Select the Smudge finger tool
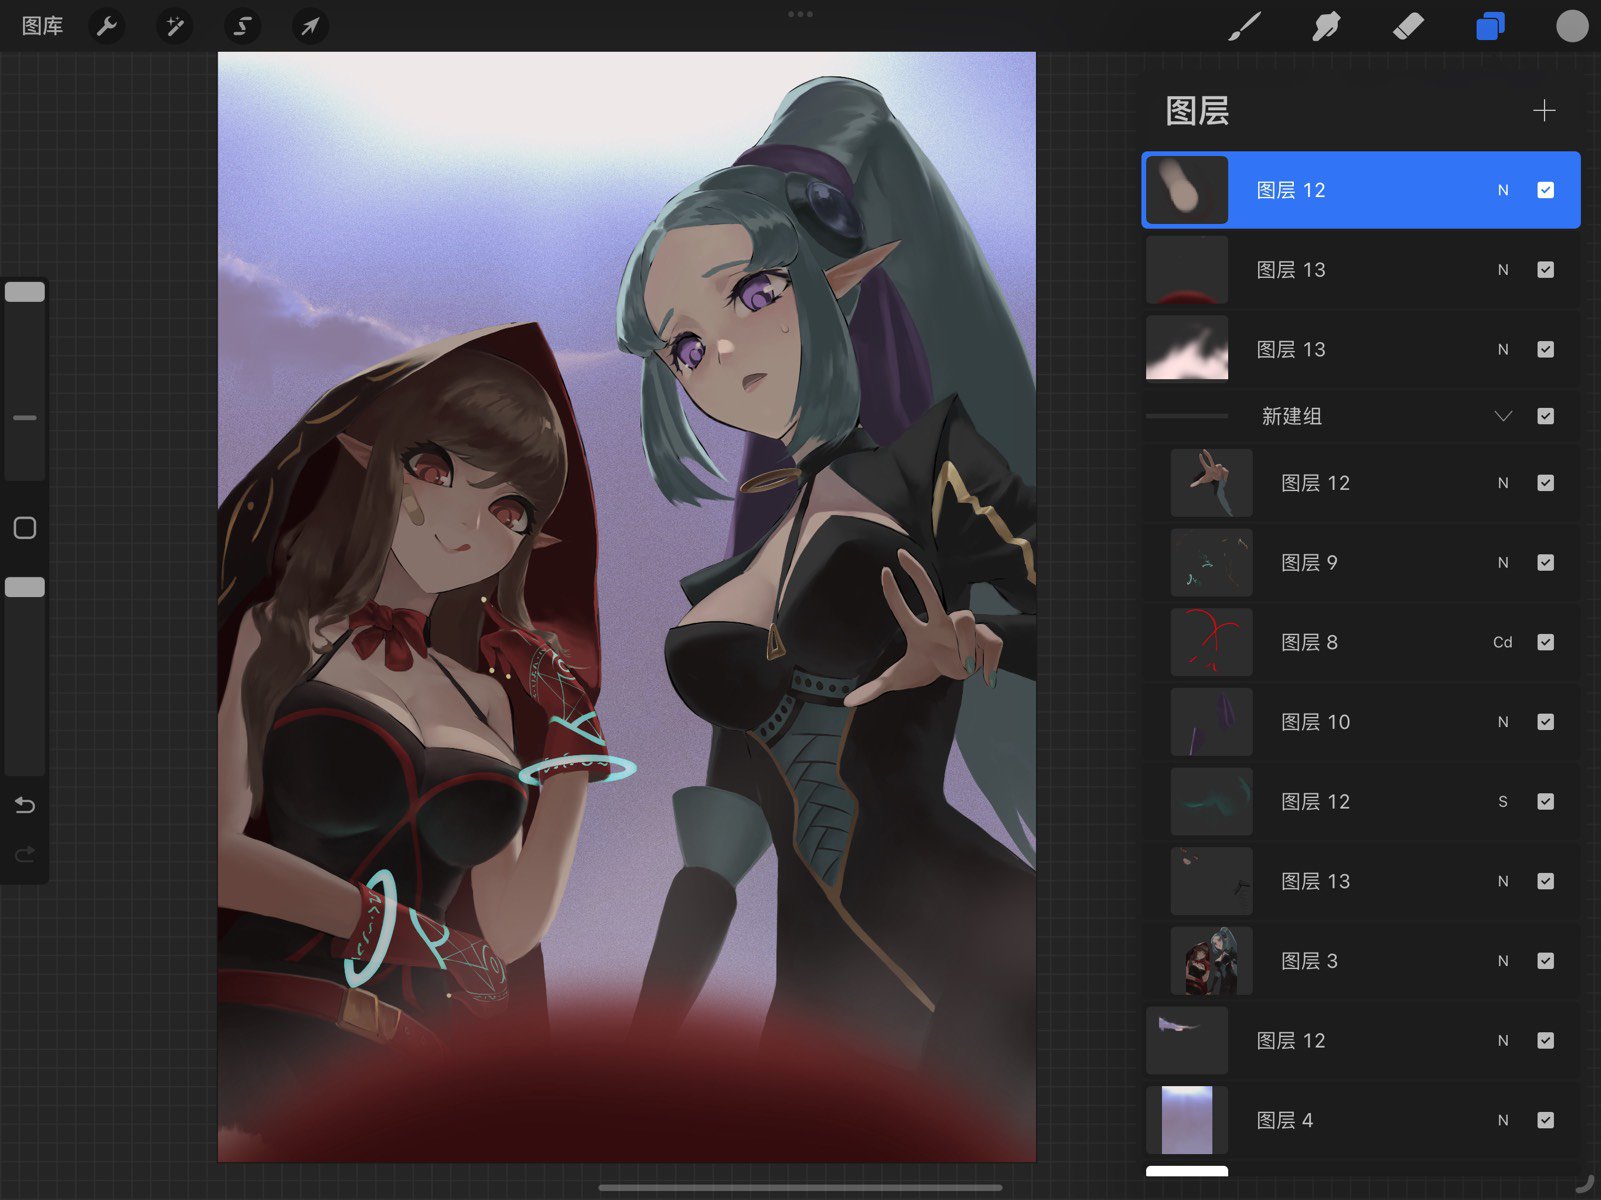1601x1200 pixels. point(1326,26)
